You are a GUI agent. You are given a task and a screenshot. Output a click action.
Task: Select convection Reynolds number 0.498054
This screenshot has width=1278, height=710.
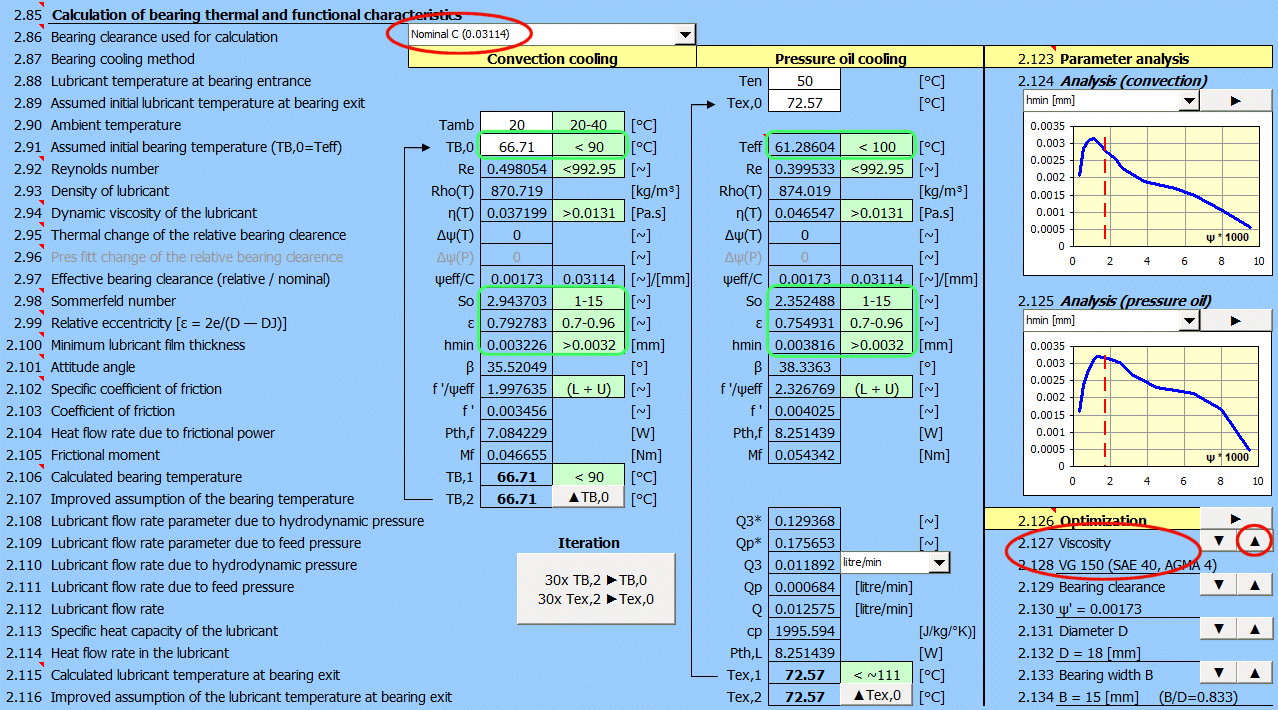(516, 168)
